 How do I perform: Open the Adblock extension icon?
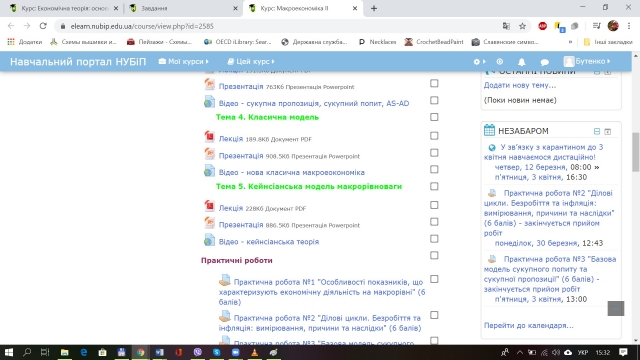coord(542,26)
